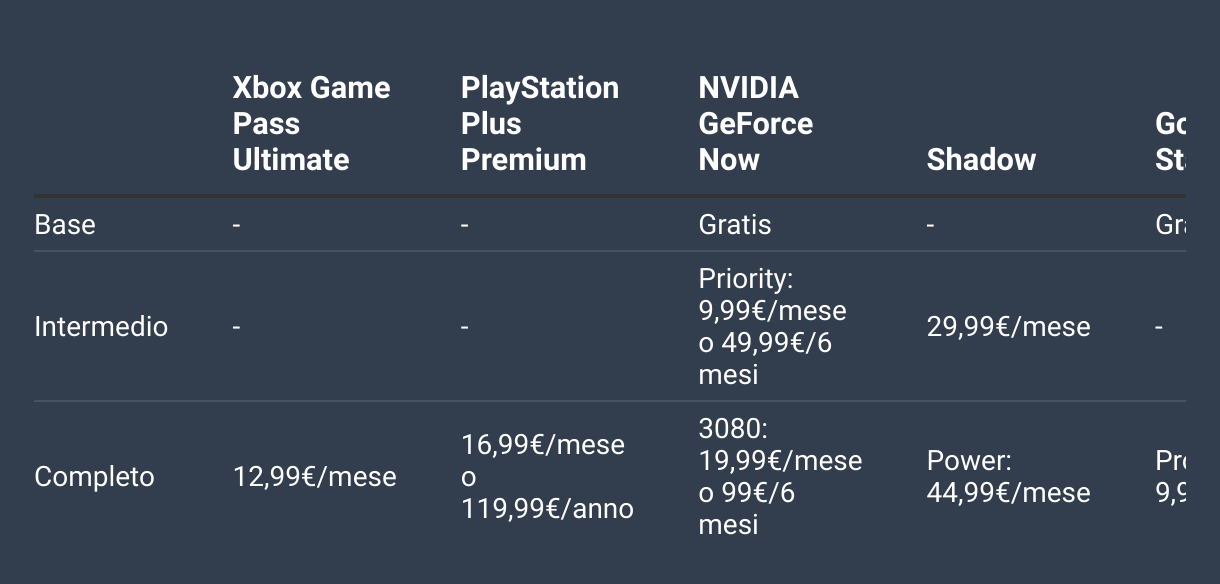Click the Gratis cell under NVIDIA GeForce Now
This screenshot has height=584, width=1220.
point(735,224)
